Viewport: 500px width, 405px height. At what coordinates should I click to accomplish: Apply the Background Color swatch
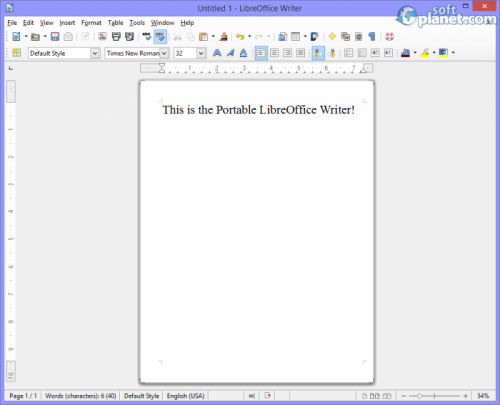tap(443, 53)
